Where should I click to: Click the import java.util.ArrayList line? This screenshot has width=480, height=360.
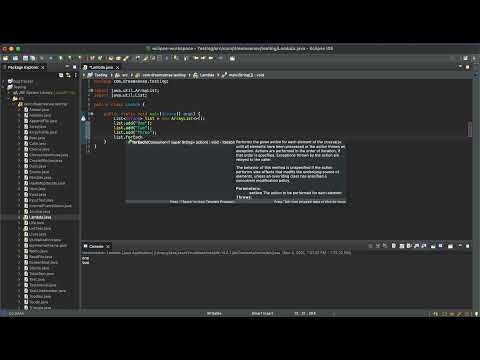tap(127, 90)
